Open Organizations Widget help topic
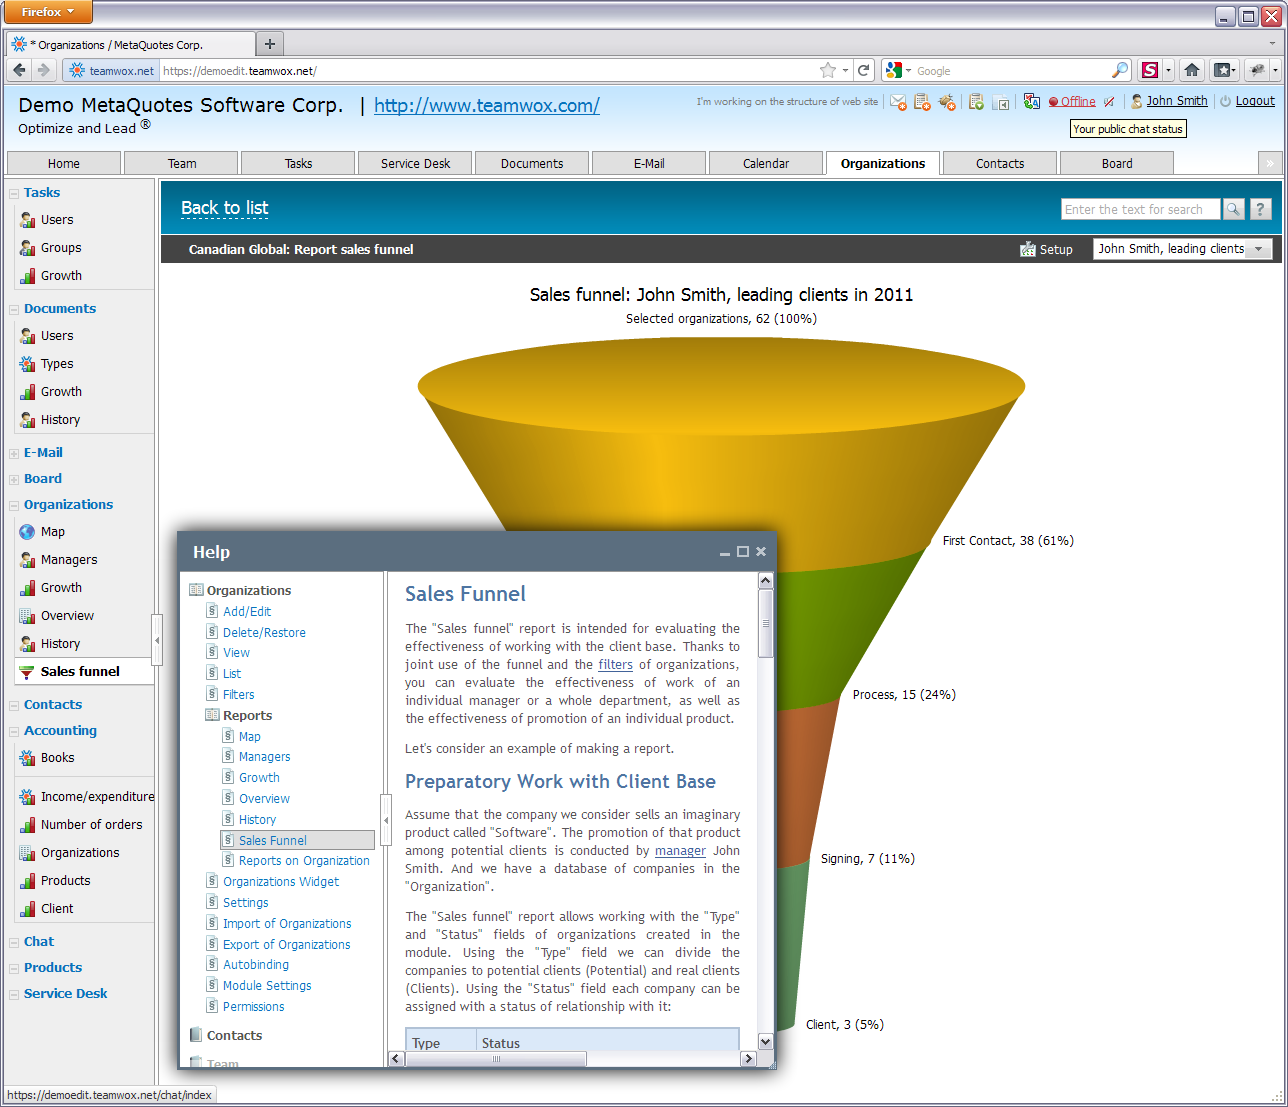This screenshot has width=1288, height=1107. [281, 882]
